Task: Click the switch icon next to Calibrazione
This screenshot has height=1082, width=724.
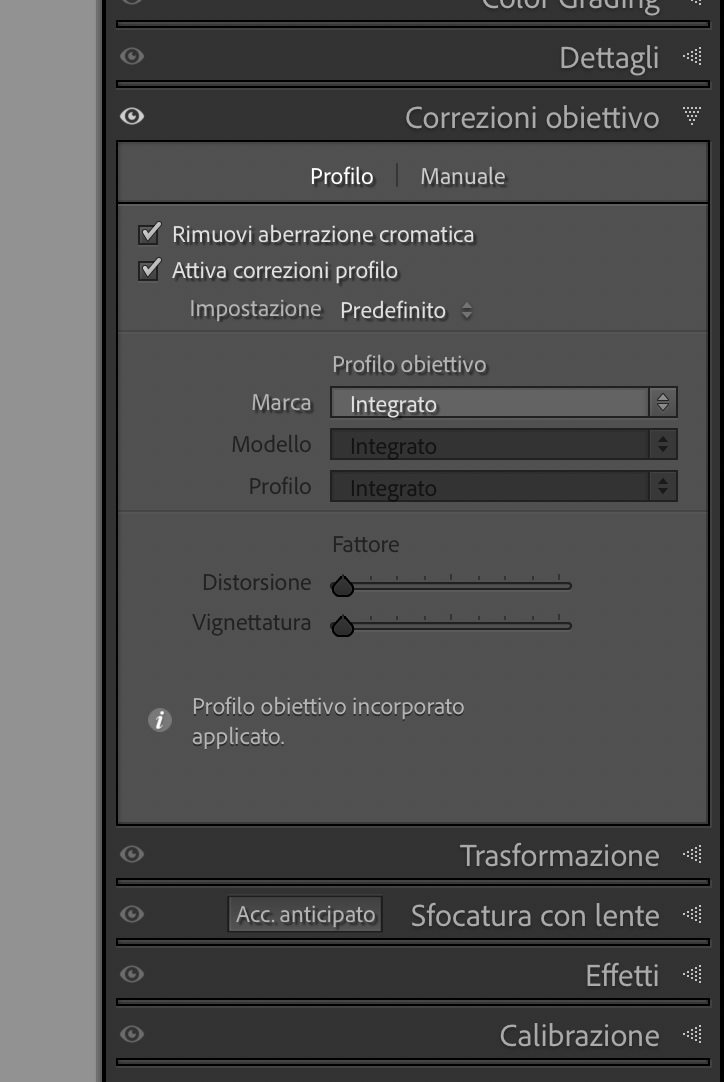Action: pyautogui.click(x=694, y=1035)
